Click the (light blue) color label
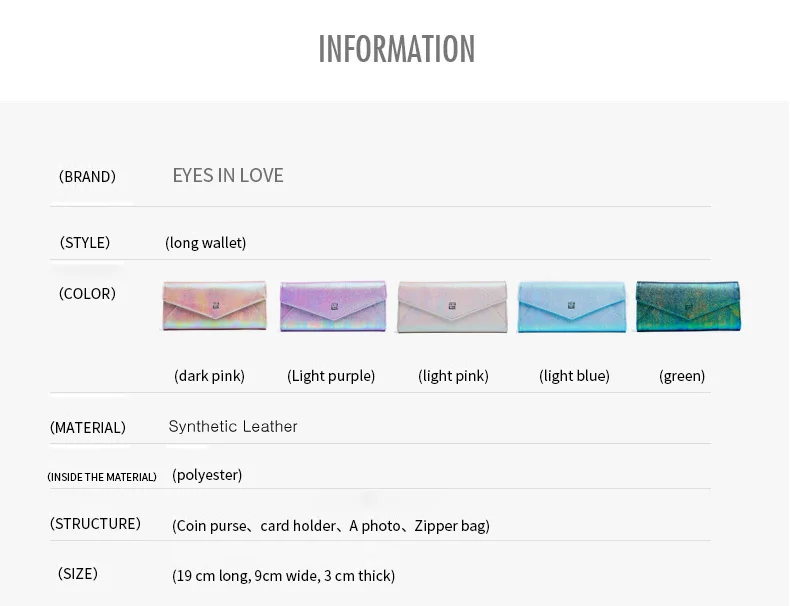The image size is (790, 606). 574,376
